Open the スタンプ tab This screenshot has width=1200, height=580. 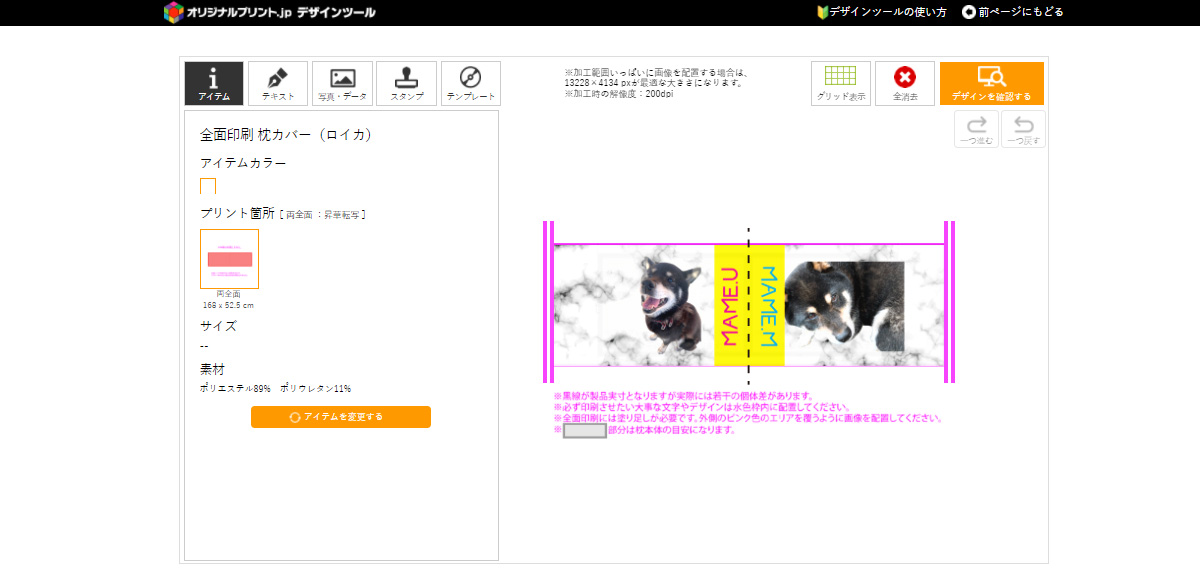pyautogui.click(x=406, y=83)
